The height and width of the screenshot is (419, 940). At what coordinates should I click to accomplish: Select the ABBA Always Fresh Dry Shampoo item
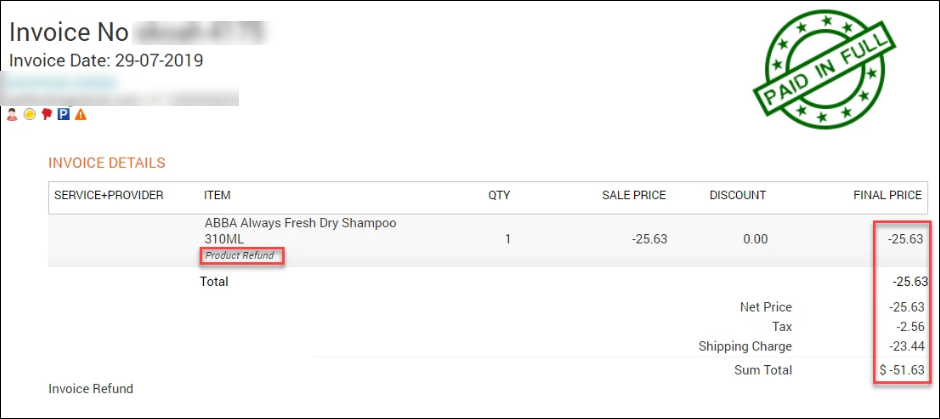pyautogui.click(x=300, y=231)
